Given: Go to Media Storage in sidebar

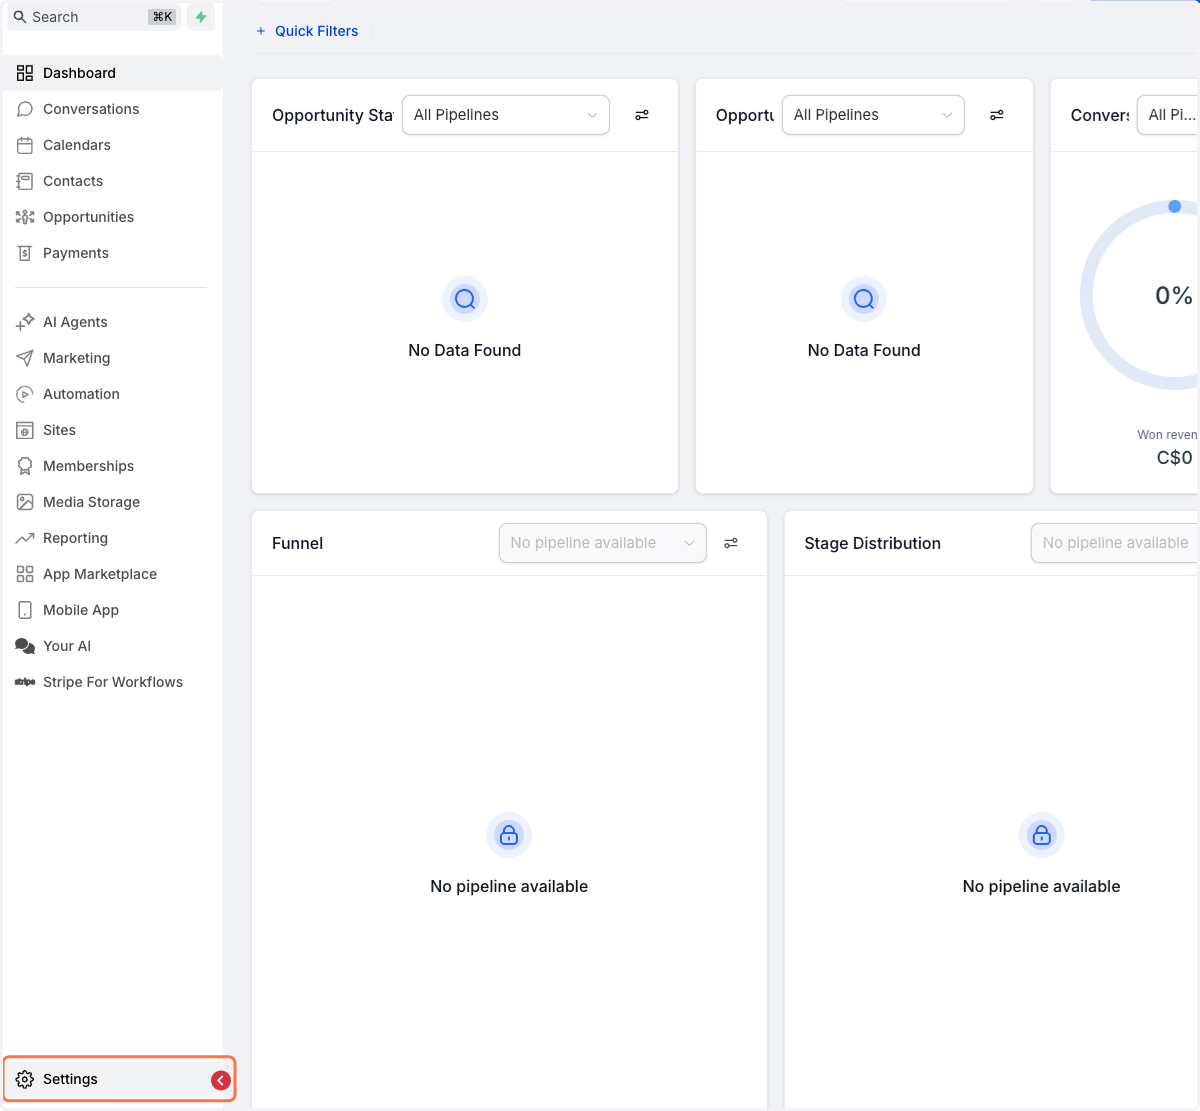Looking at the screenshot, I should 113,502.
